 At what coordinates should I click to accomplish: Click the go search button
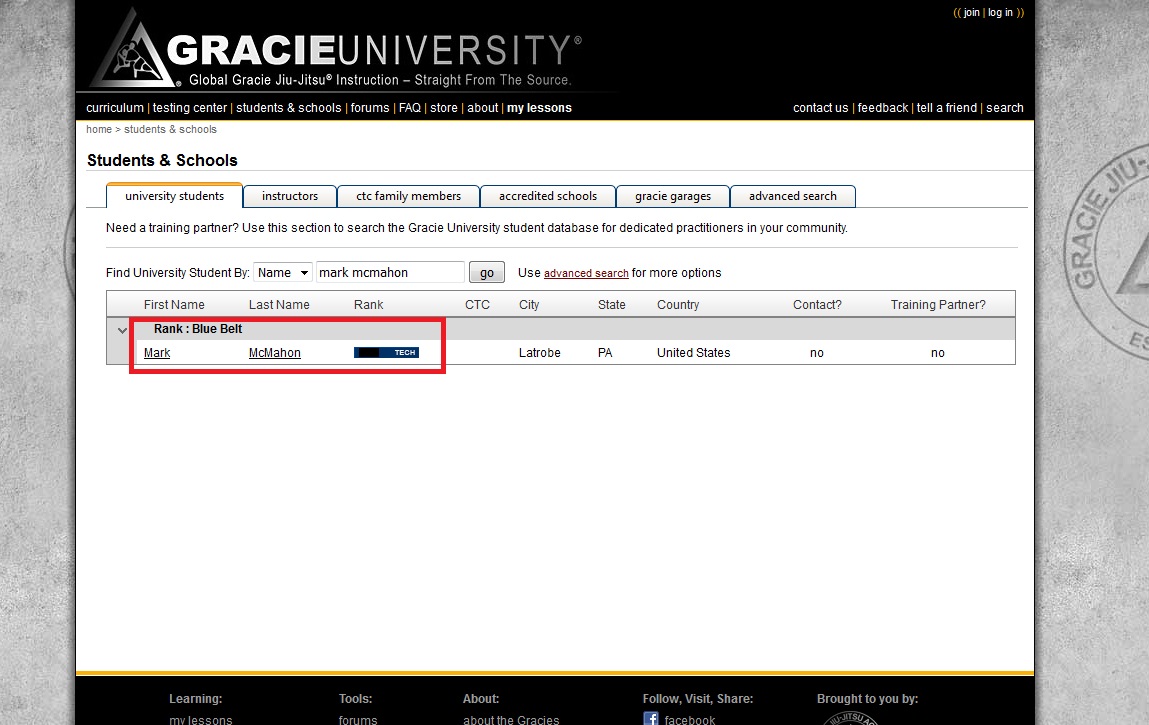(x=487, y=273)
